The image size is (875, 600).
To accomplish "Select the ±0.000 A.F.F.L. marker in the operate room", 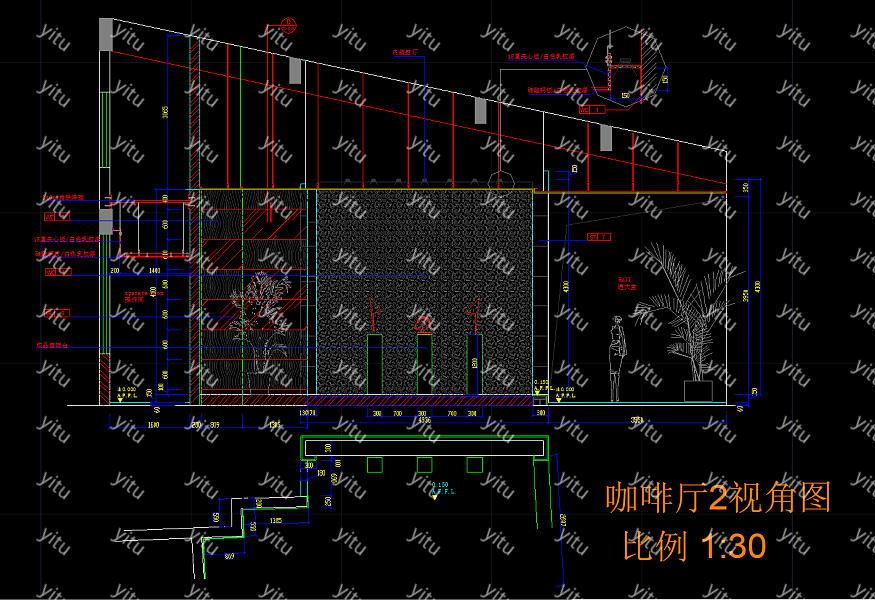I will click(x=126, y=393).
